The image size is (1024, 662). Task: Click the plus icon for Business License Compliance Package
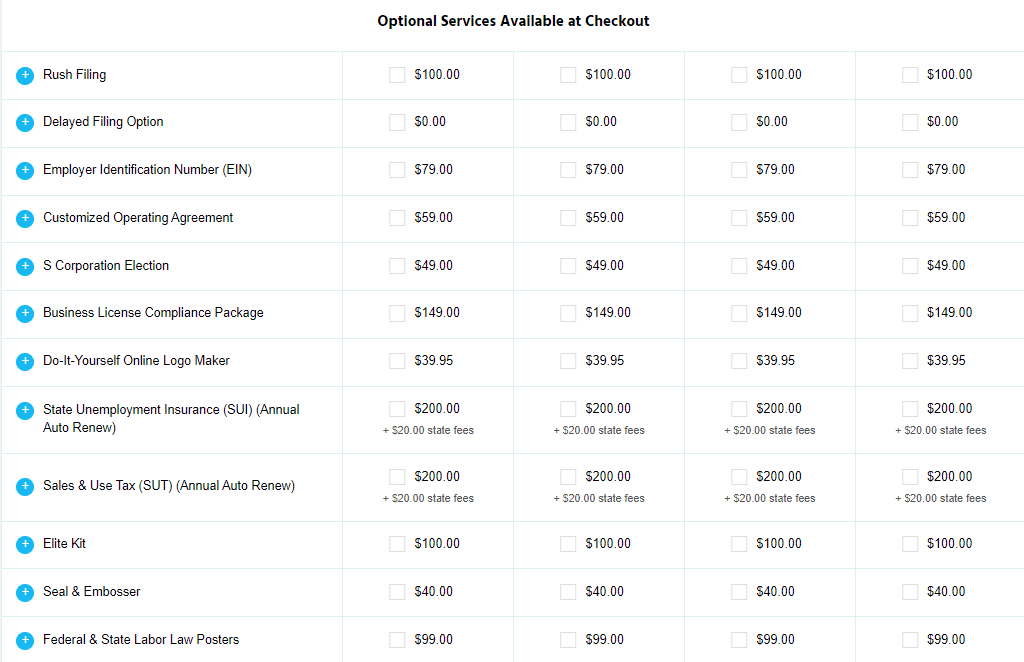click(26, 313)
